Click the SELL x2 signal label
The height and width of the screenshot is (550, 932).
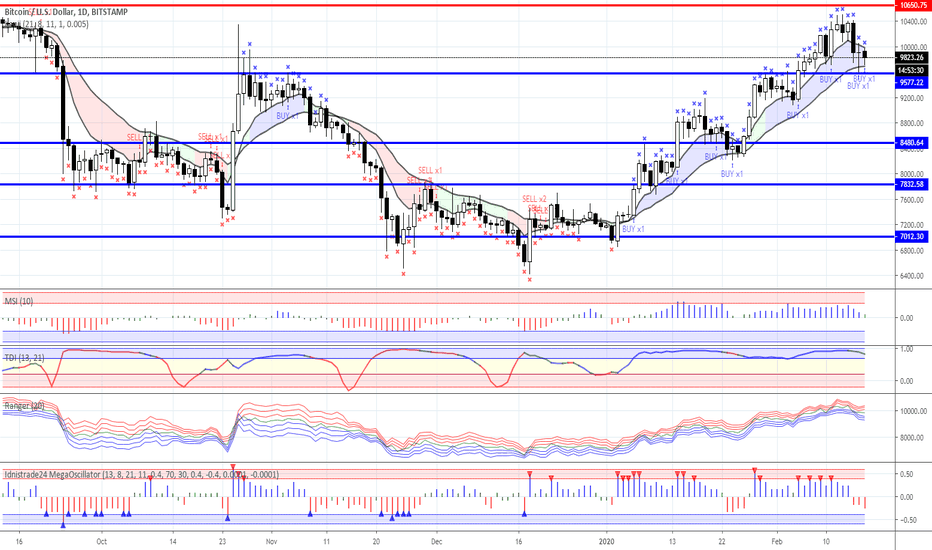coord(534,199)
